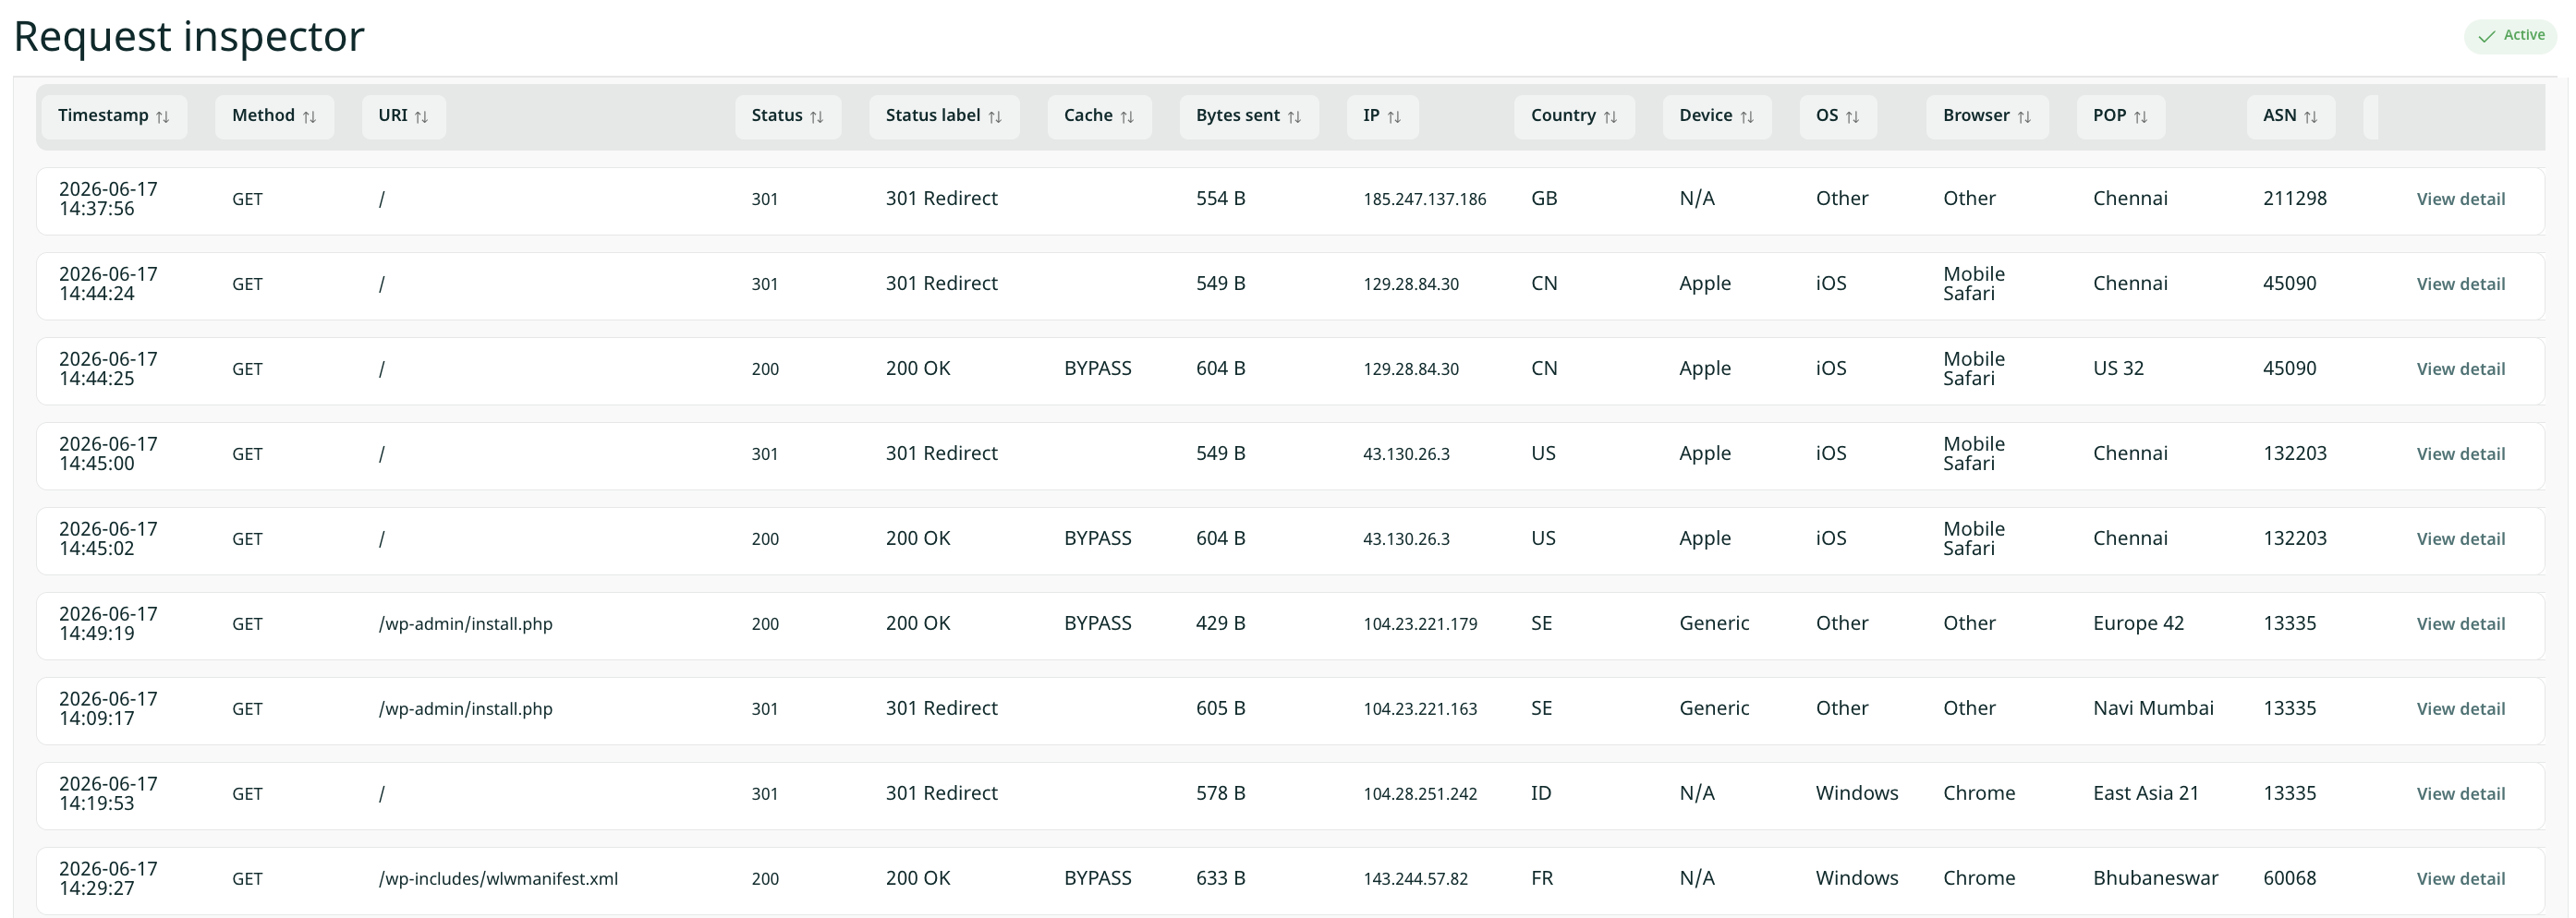Screen dimensions: 2576x918
Task: View detail for 185.247.137.186 request
Action: point(2460,199)
